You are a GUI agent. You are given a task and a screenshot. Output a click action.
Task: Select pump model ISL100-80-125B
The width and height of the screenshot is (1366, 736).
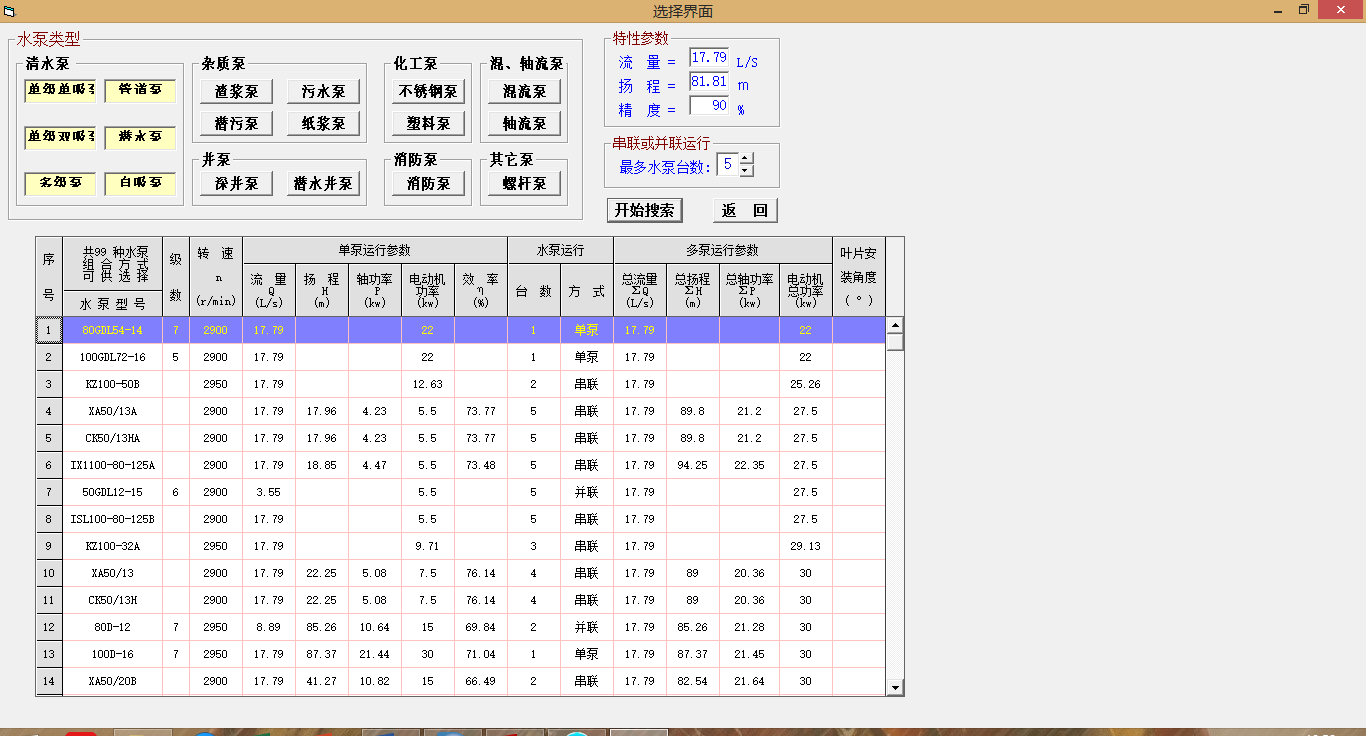pyautogui.click(x=112, y=519)
